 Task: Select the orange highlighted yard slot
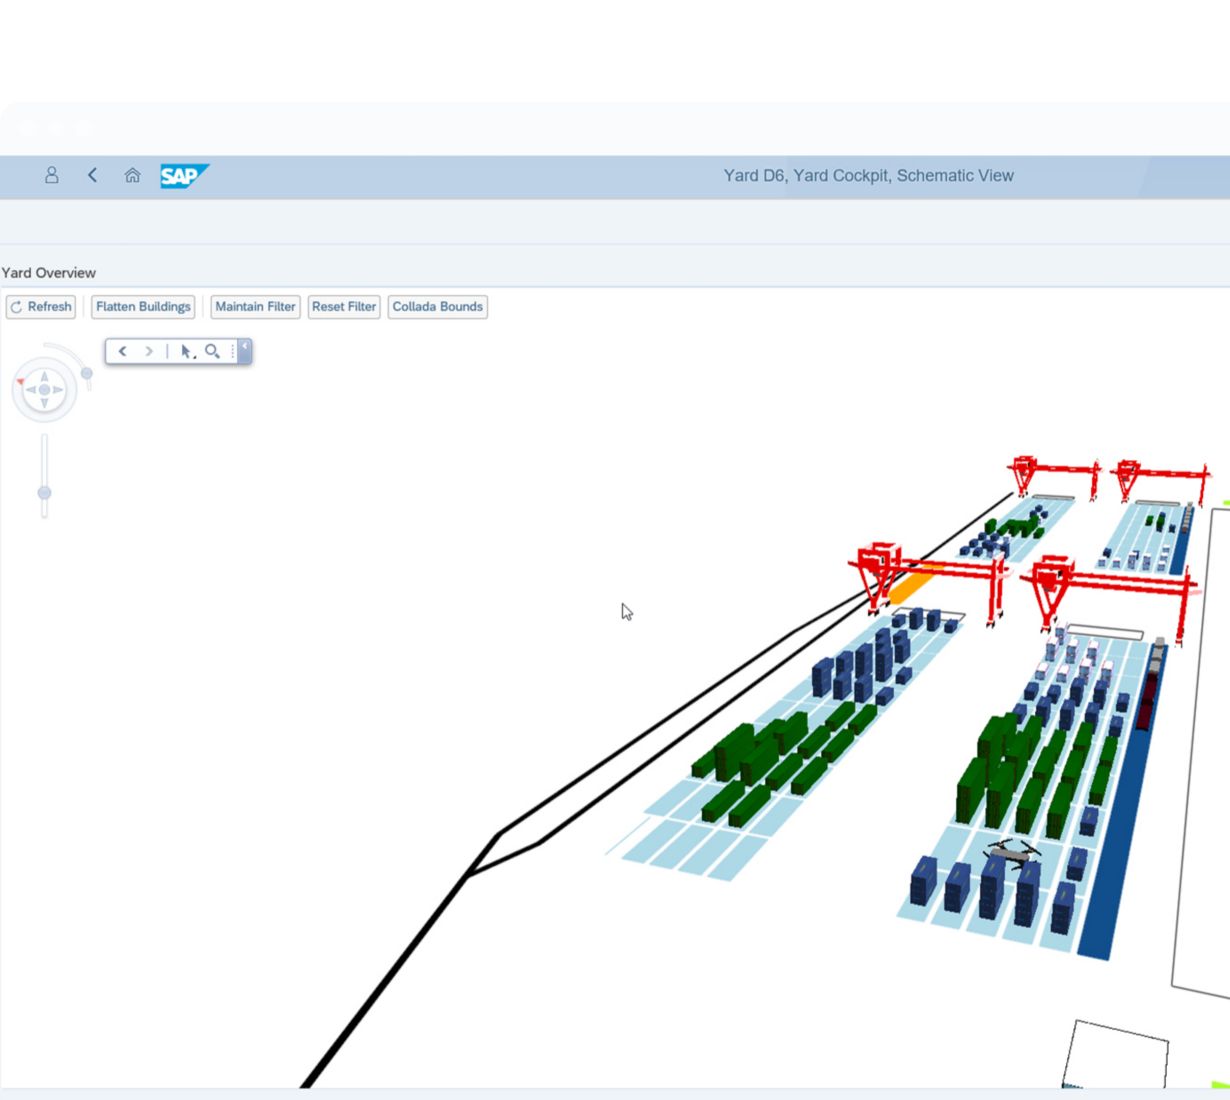click(x=914, y=583)
